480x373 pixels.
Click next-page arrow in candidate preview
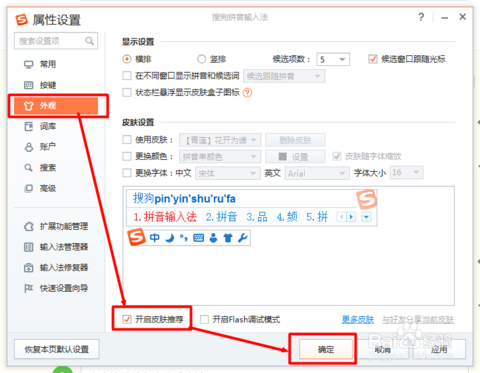point(351,217)
